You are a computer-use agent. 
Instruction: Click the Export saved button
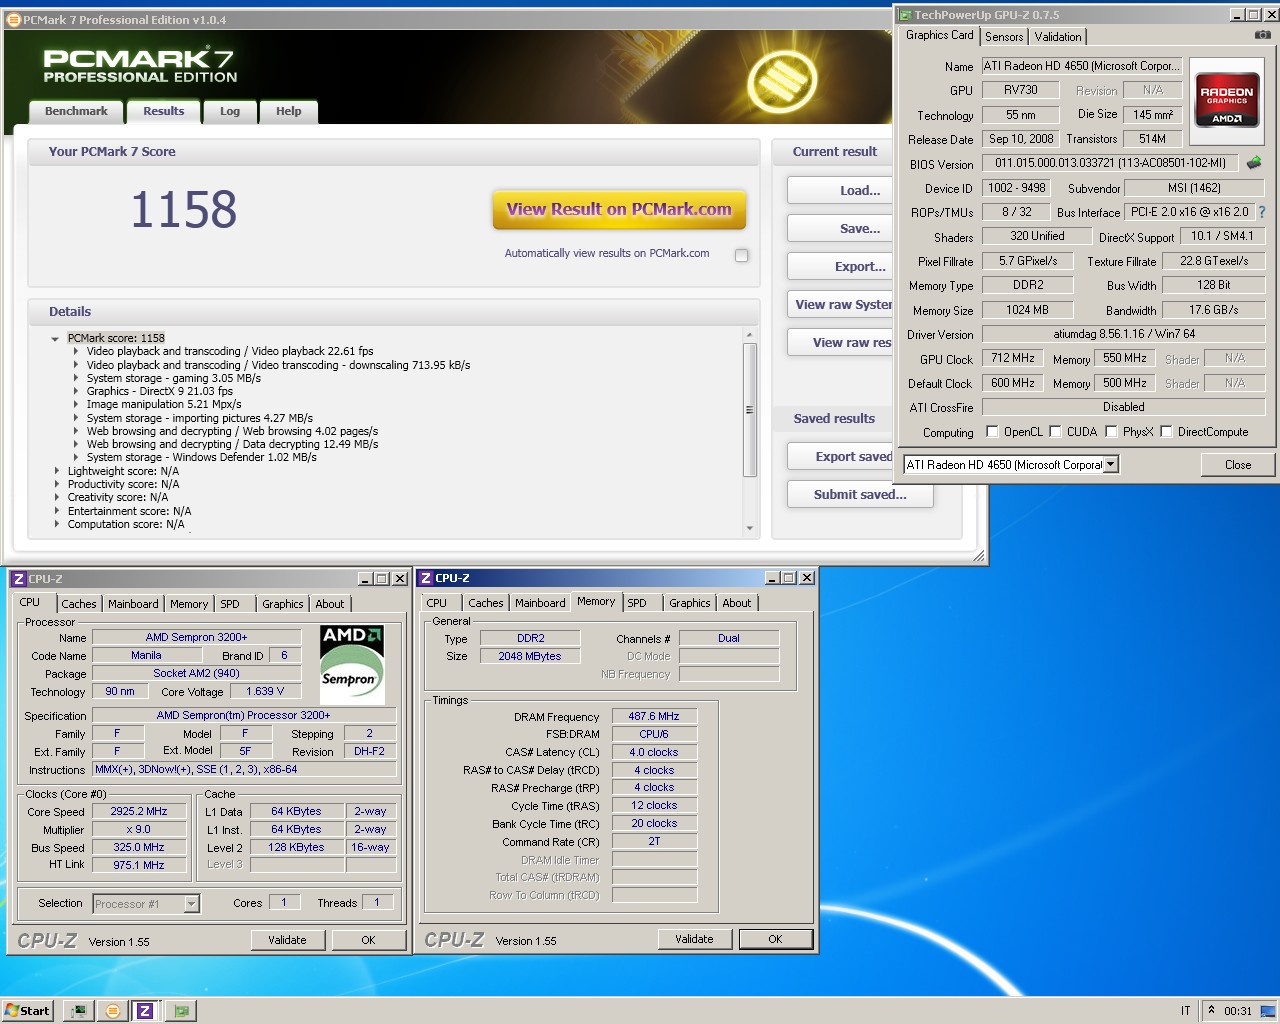[839, 456]
